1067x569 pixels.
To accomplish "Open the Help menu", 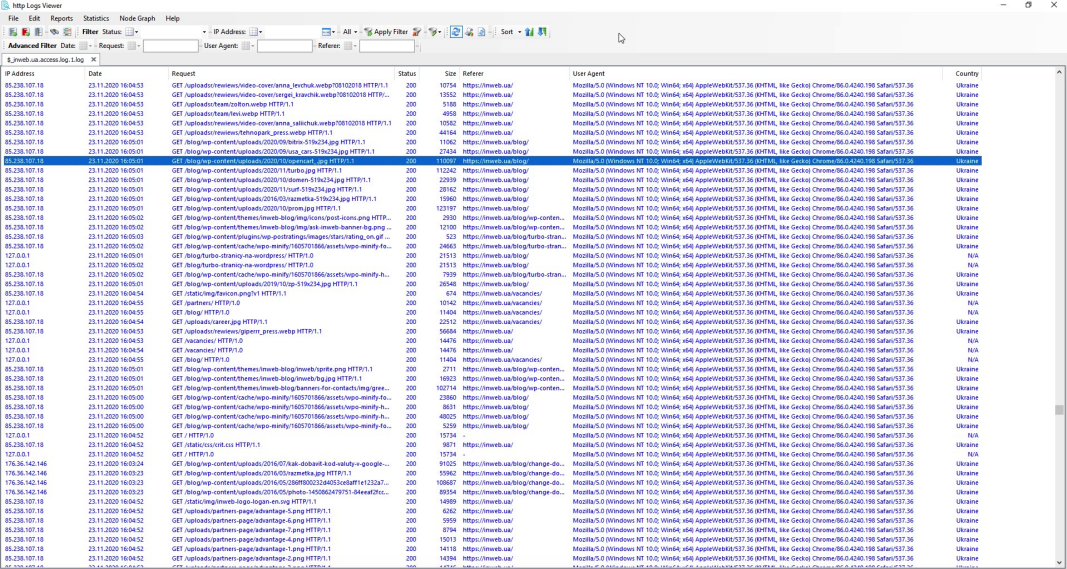I will click(x=172, y=18).
